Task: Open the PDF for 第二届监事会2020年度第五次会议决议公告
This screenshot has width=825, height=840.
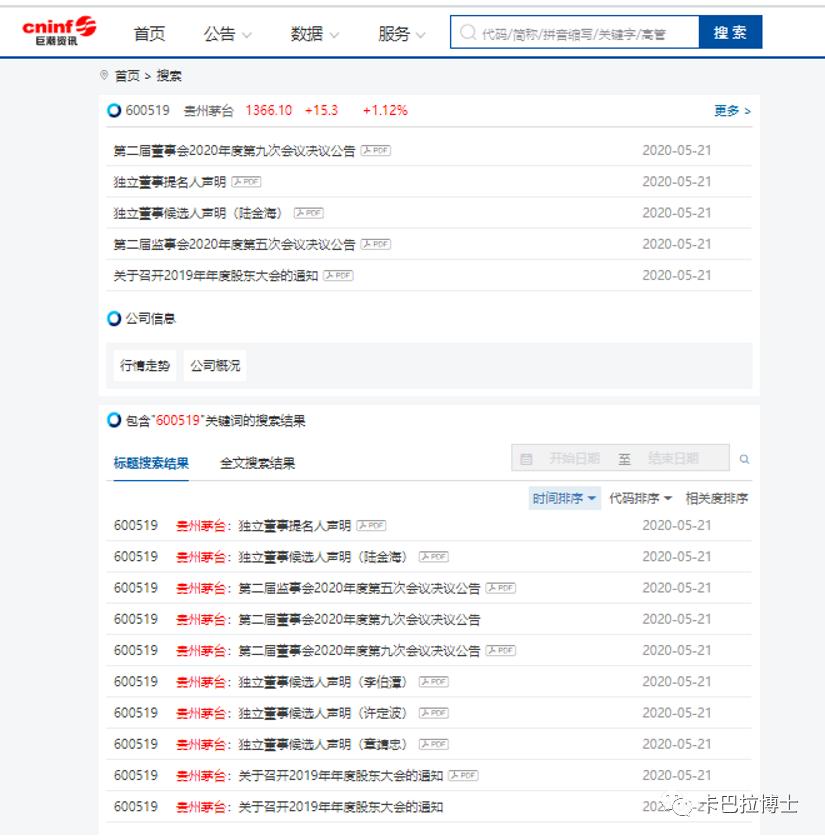Action: coord(375,244)
